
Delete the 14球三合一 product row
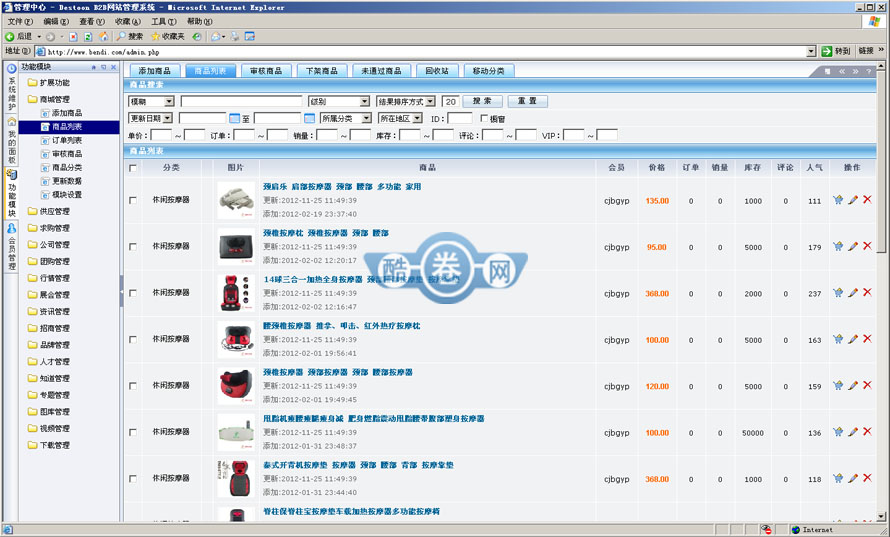pos(867,292)
